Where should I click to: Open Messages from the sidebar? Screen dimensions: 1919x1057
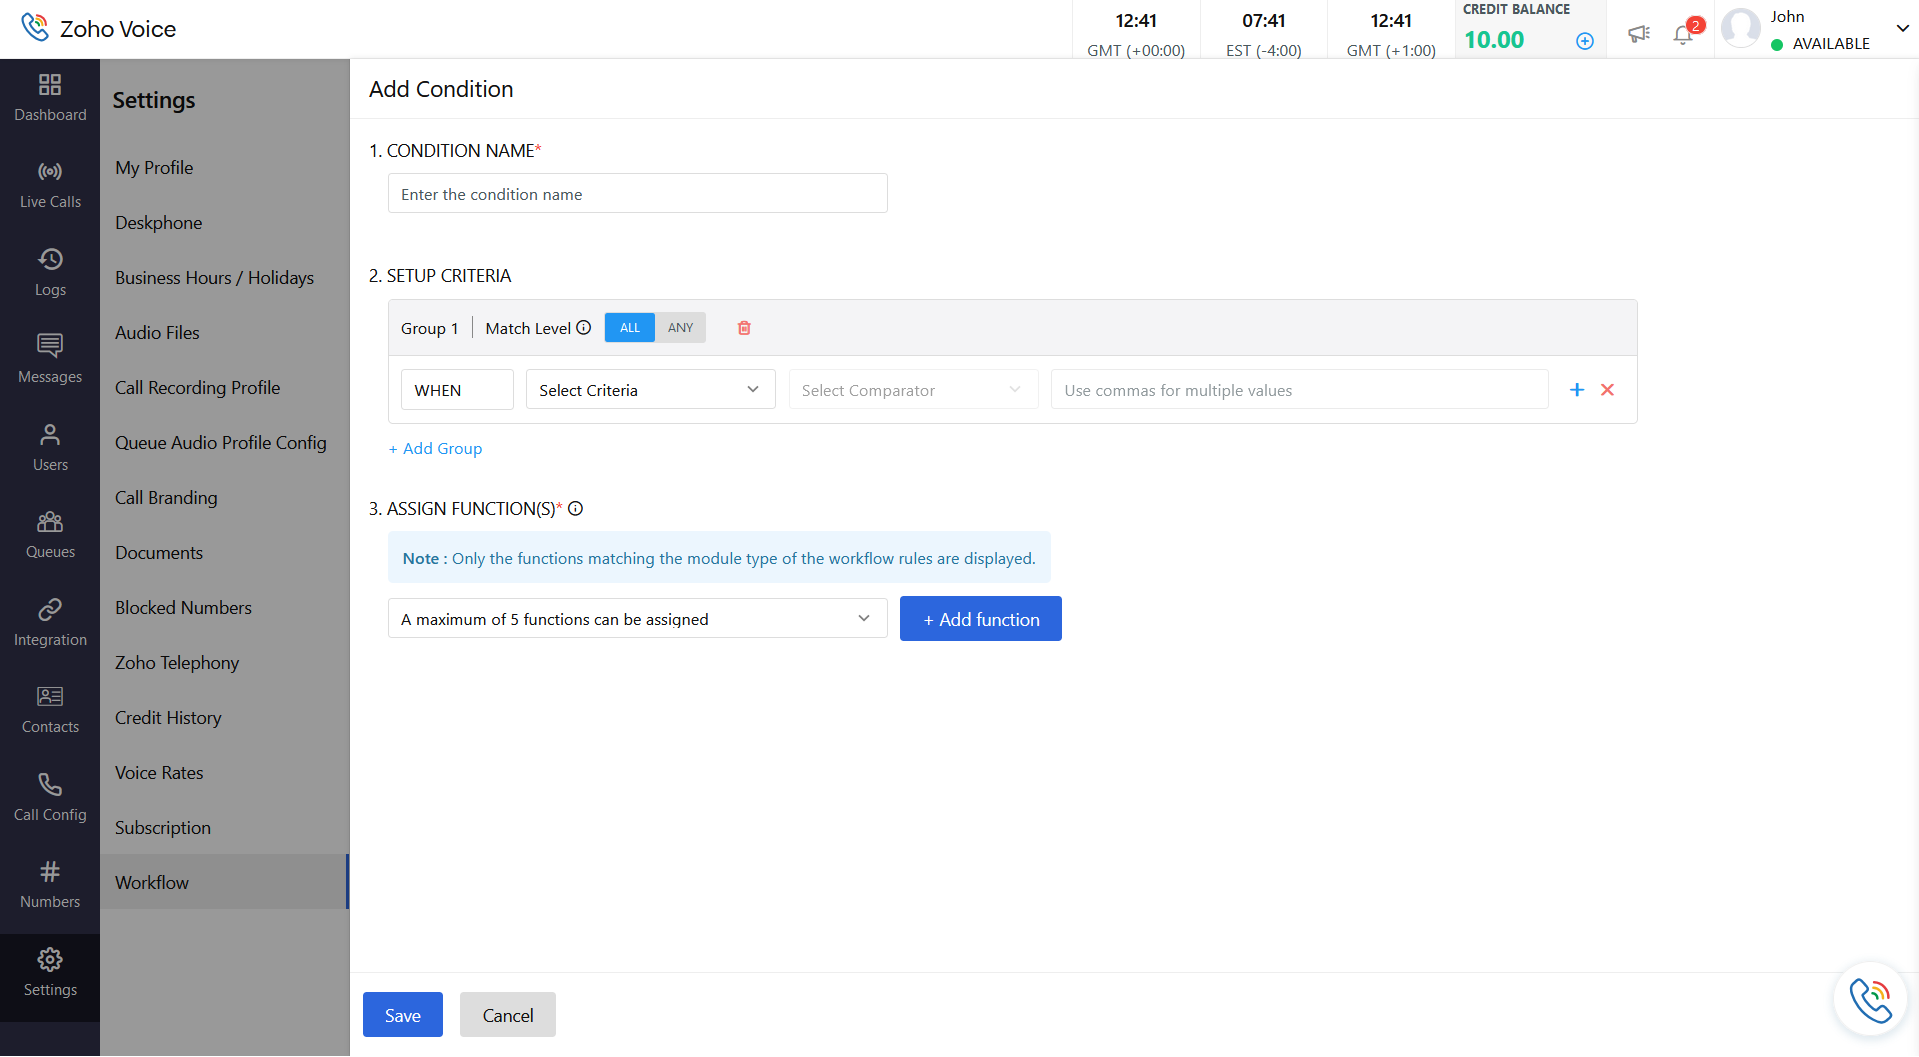pyautogui.click(x=50, y=359)
